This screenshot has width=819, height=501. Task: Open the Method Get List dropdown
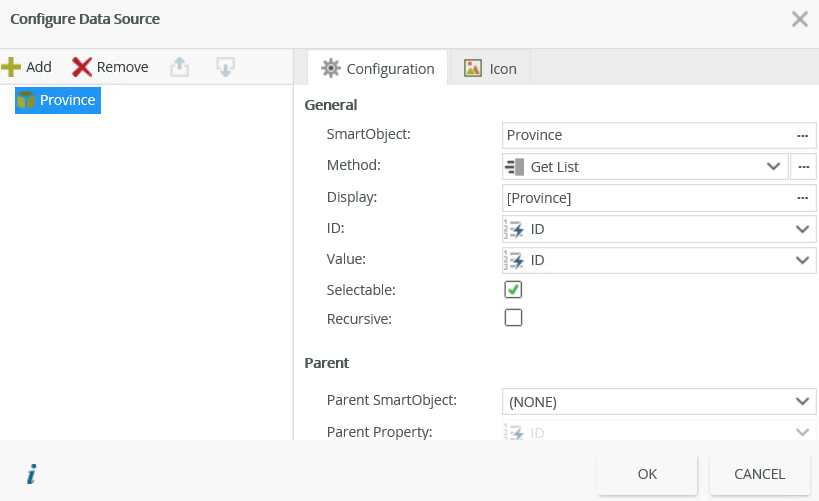[x=644, y=167]
